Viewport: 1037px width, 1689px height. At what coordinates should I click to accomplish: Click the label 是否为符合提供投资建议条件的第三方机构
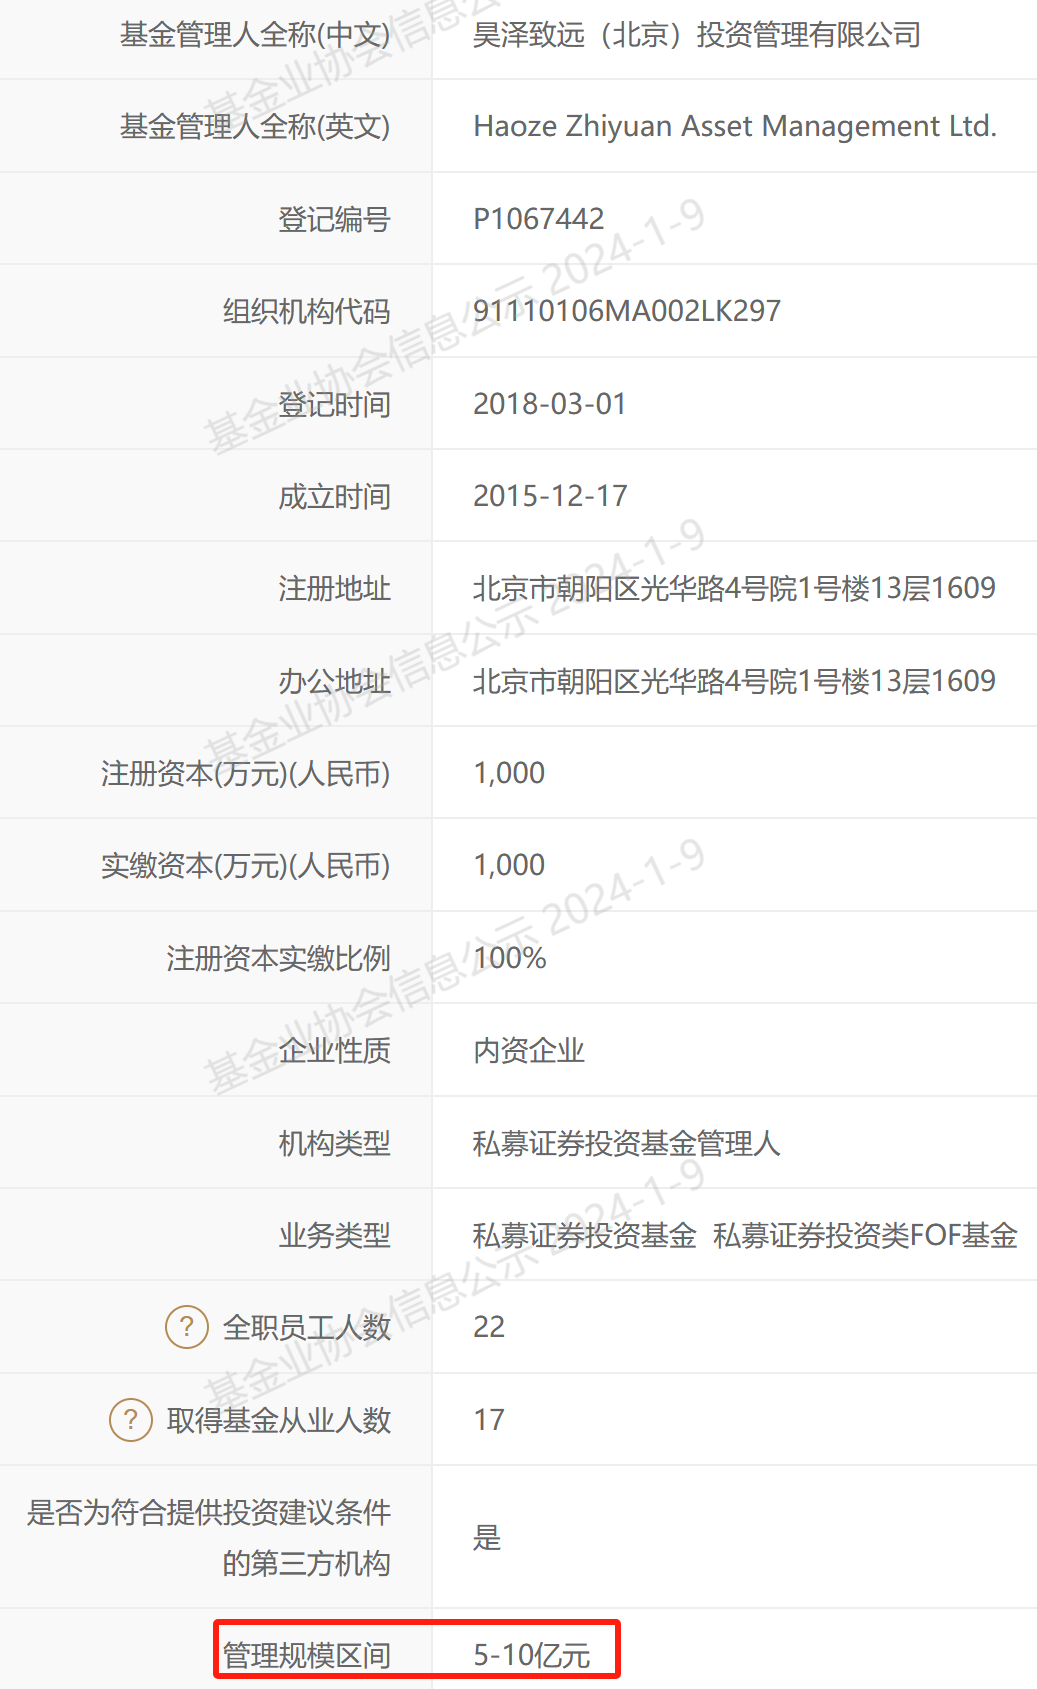(208, 1538)
